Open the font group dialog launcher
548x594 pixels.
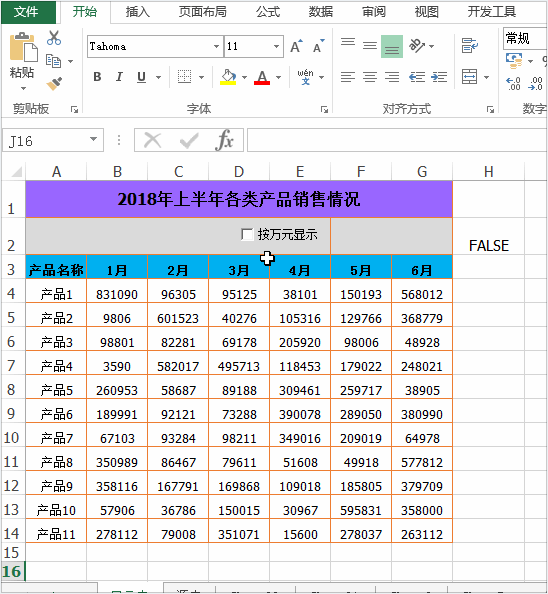[x=325, y=109]
